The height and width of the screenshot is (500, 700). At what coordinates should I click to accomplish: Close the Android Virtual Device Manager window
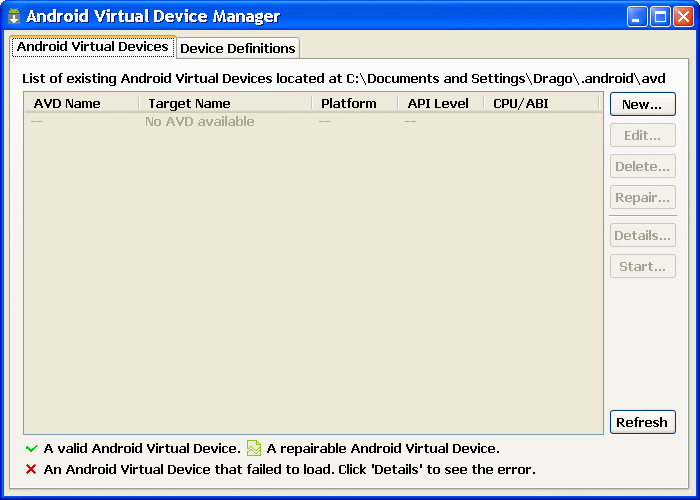(683, 17)
